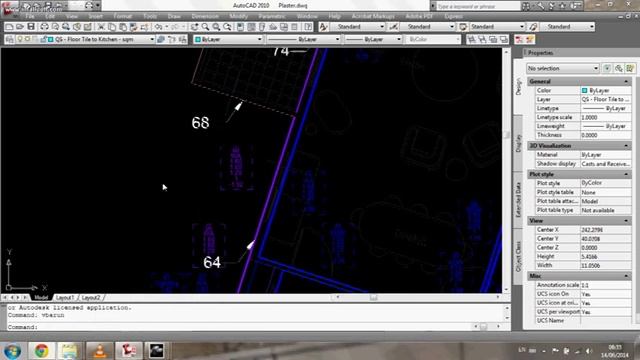This screenshot has height=360, width=640.
Task: Toggle layer on/off lightbulb in layer dropdown
Action: click(20, 39)
